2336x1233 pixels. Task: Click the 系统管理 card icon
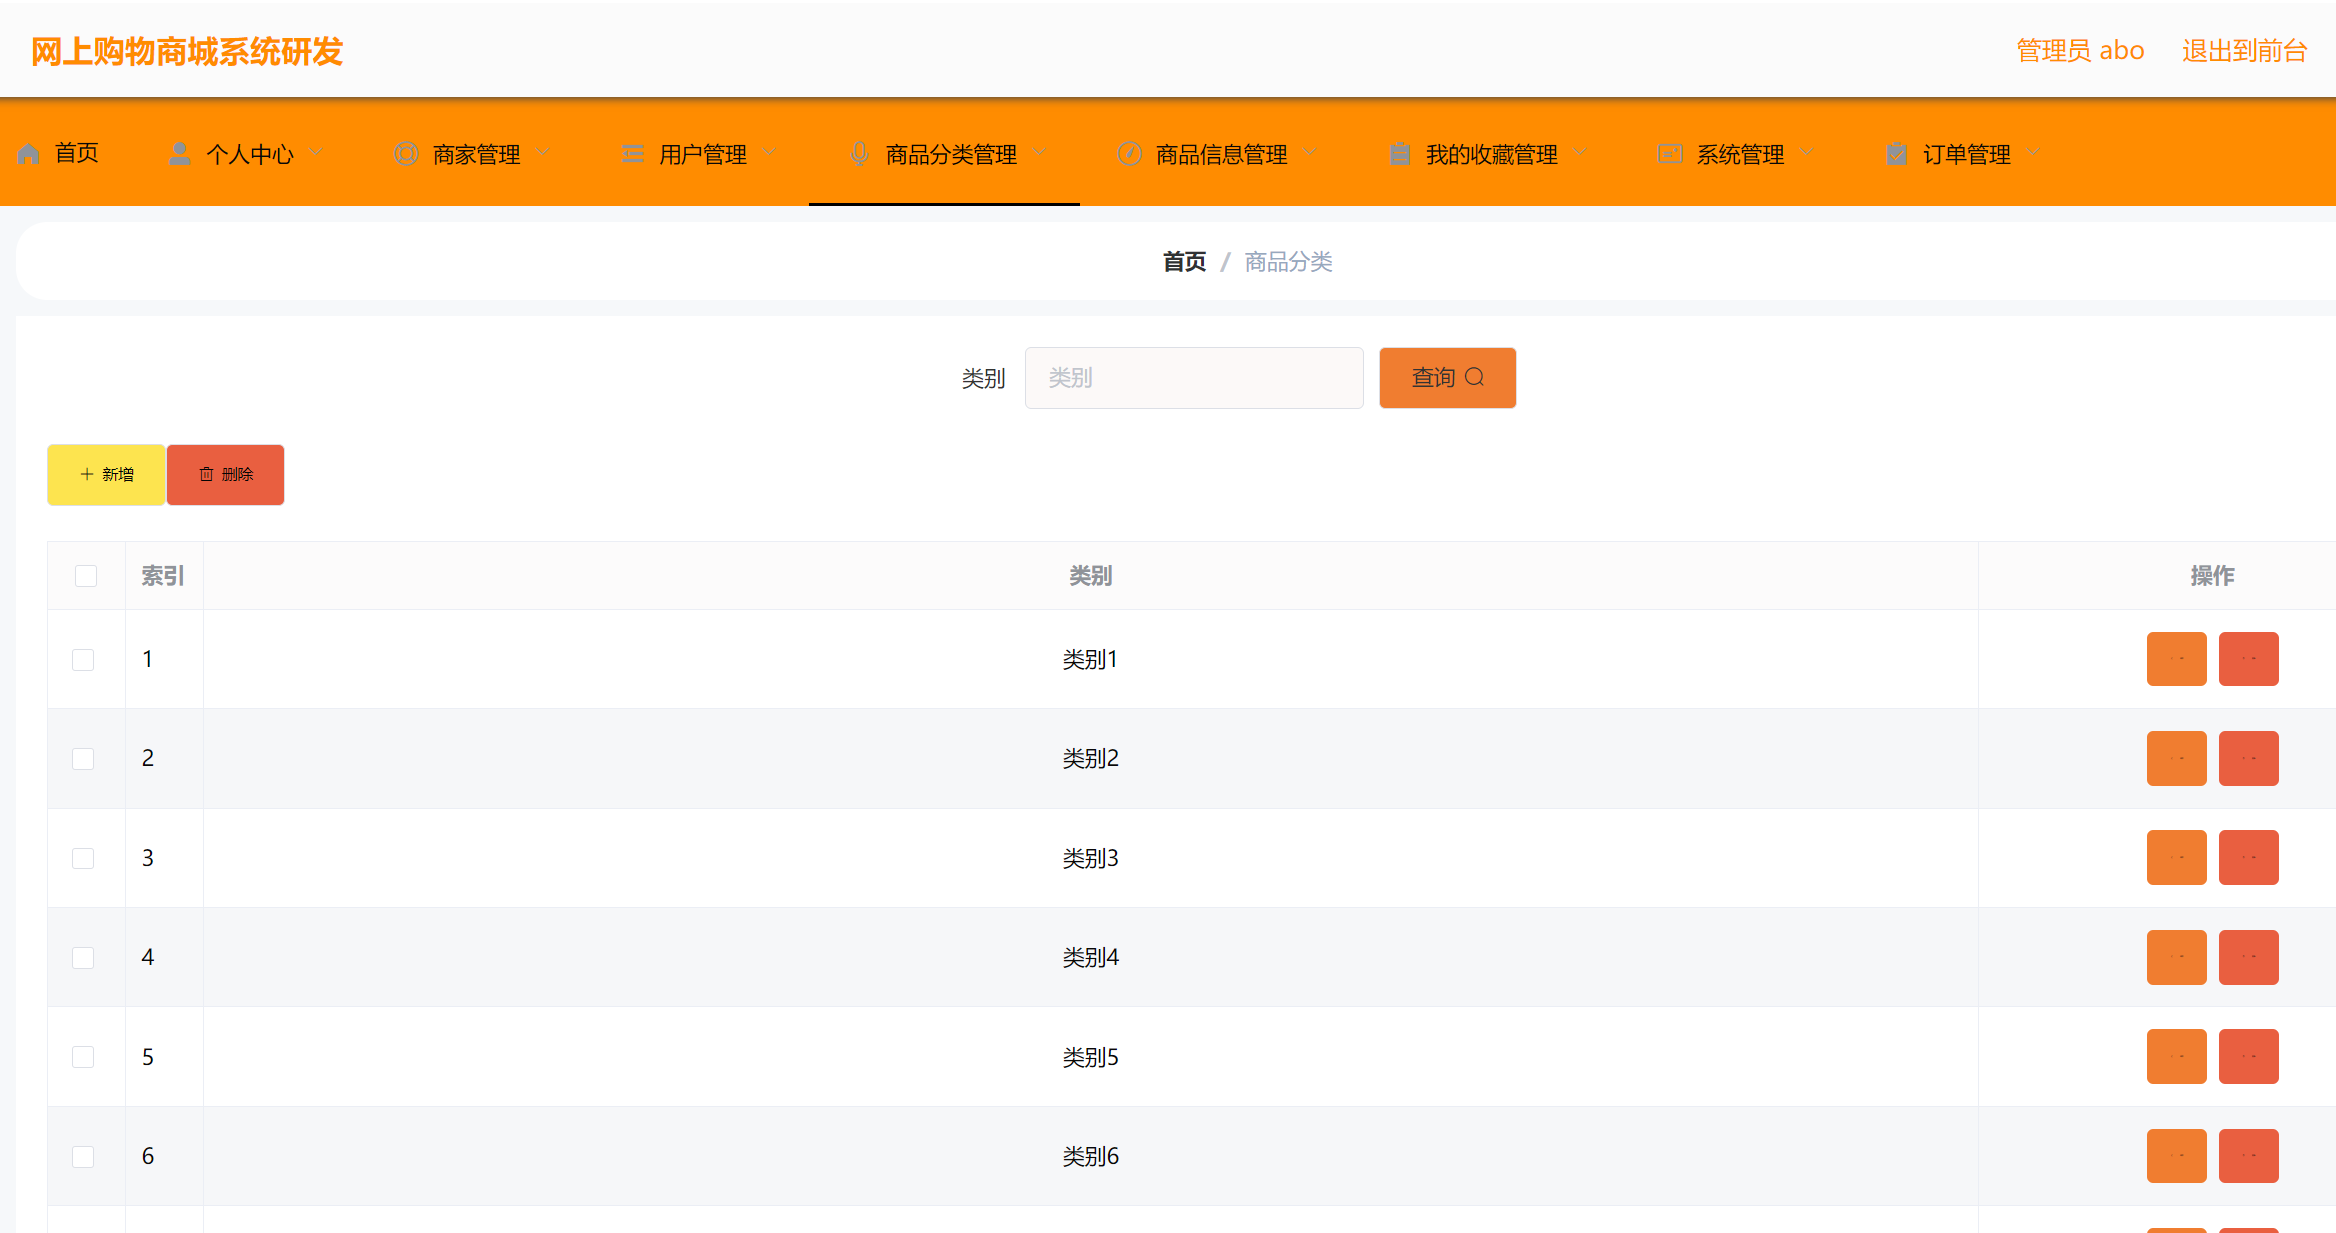(x=1669, y=154)
